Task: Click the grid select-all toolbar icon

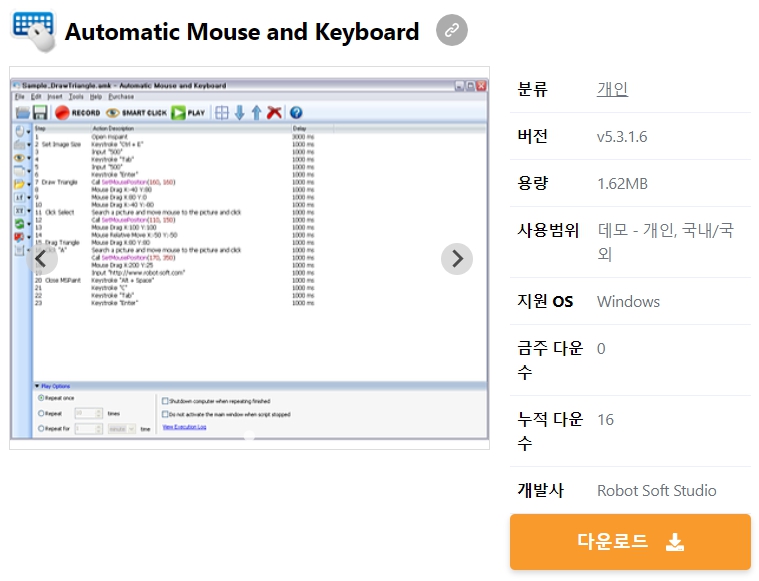Action: pos(222,113)
